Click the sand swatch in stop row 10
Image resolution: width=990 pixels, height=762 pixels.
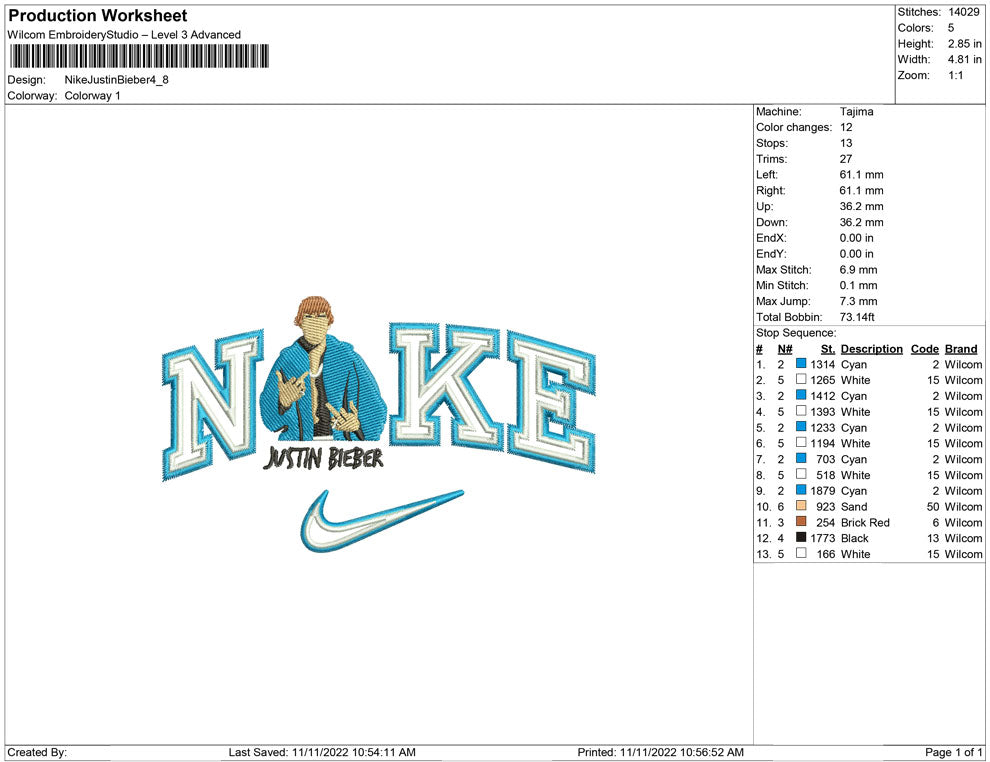click(801, 506)
